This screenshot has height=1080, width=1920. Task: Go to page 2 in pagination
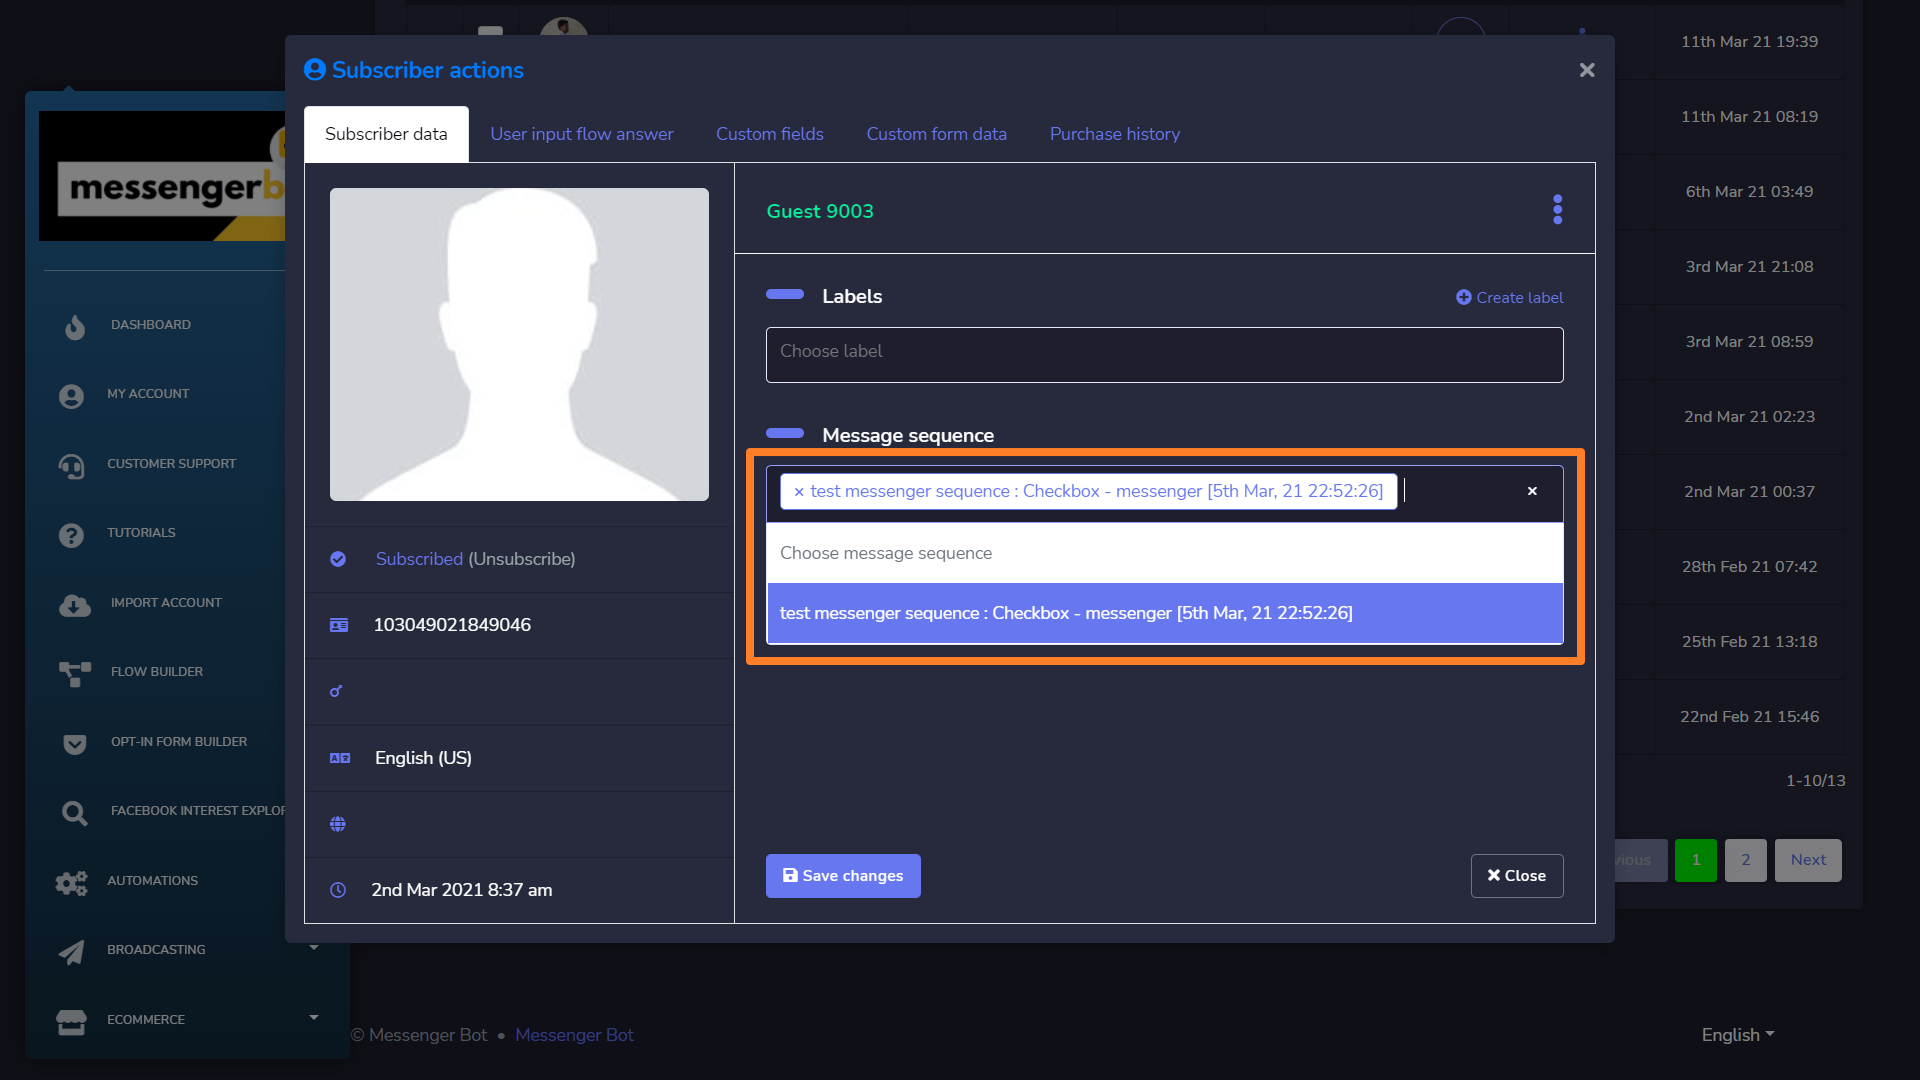1746,860
